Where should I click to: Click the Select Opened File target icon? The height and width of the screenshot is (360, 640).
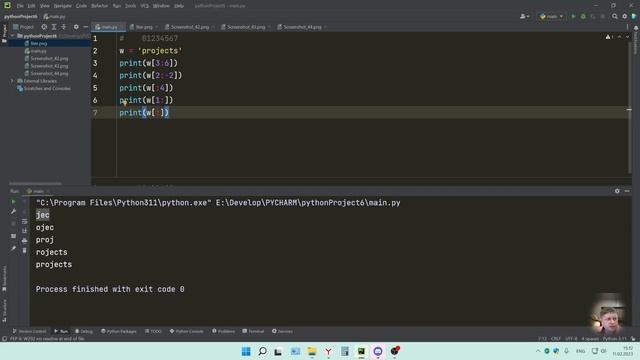coord(44,27)
